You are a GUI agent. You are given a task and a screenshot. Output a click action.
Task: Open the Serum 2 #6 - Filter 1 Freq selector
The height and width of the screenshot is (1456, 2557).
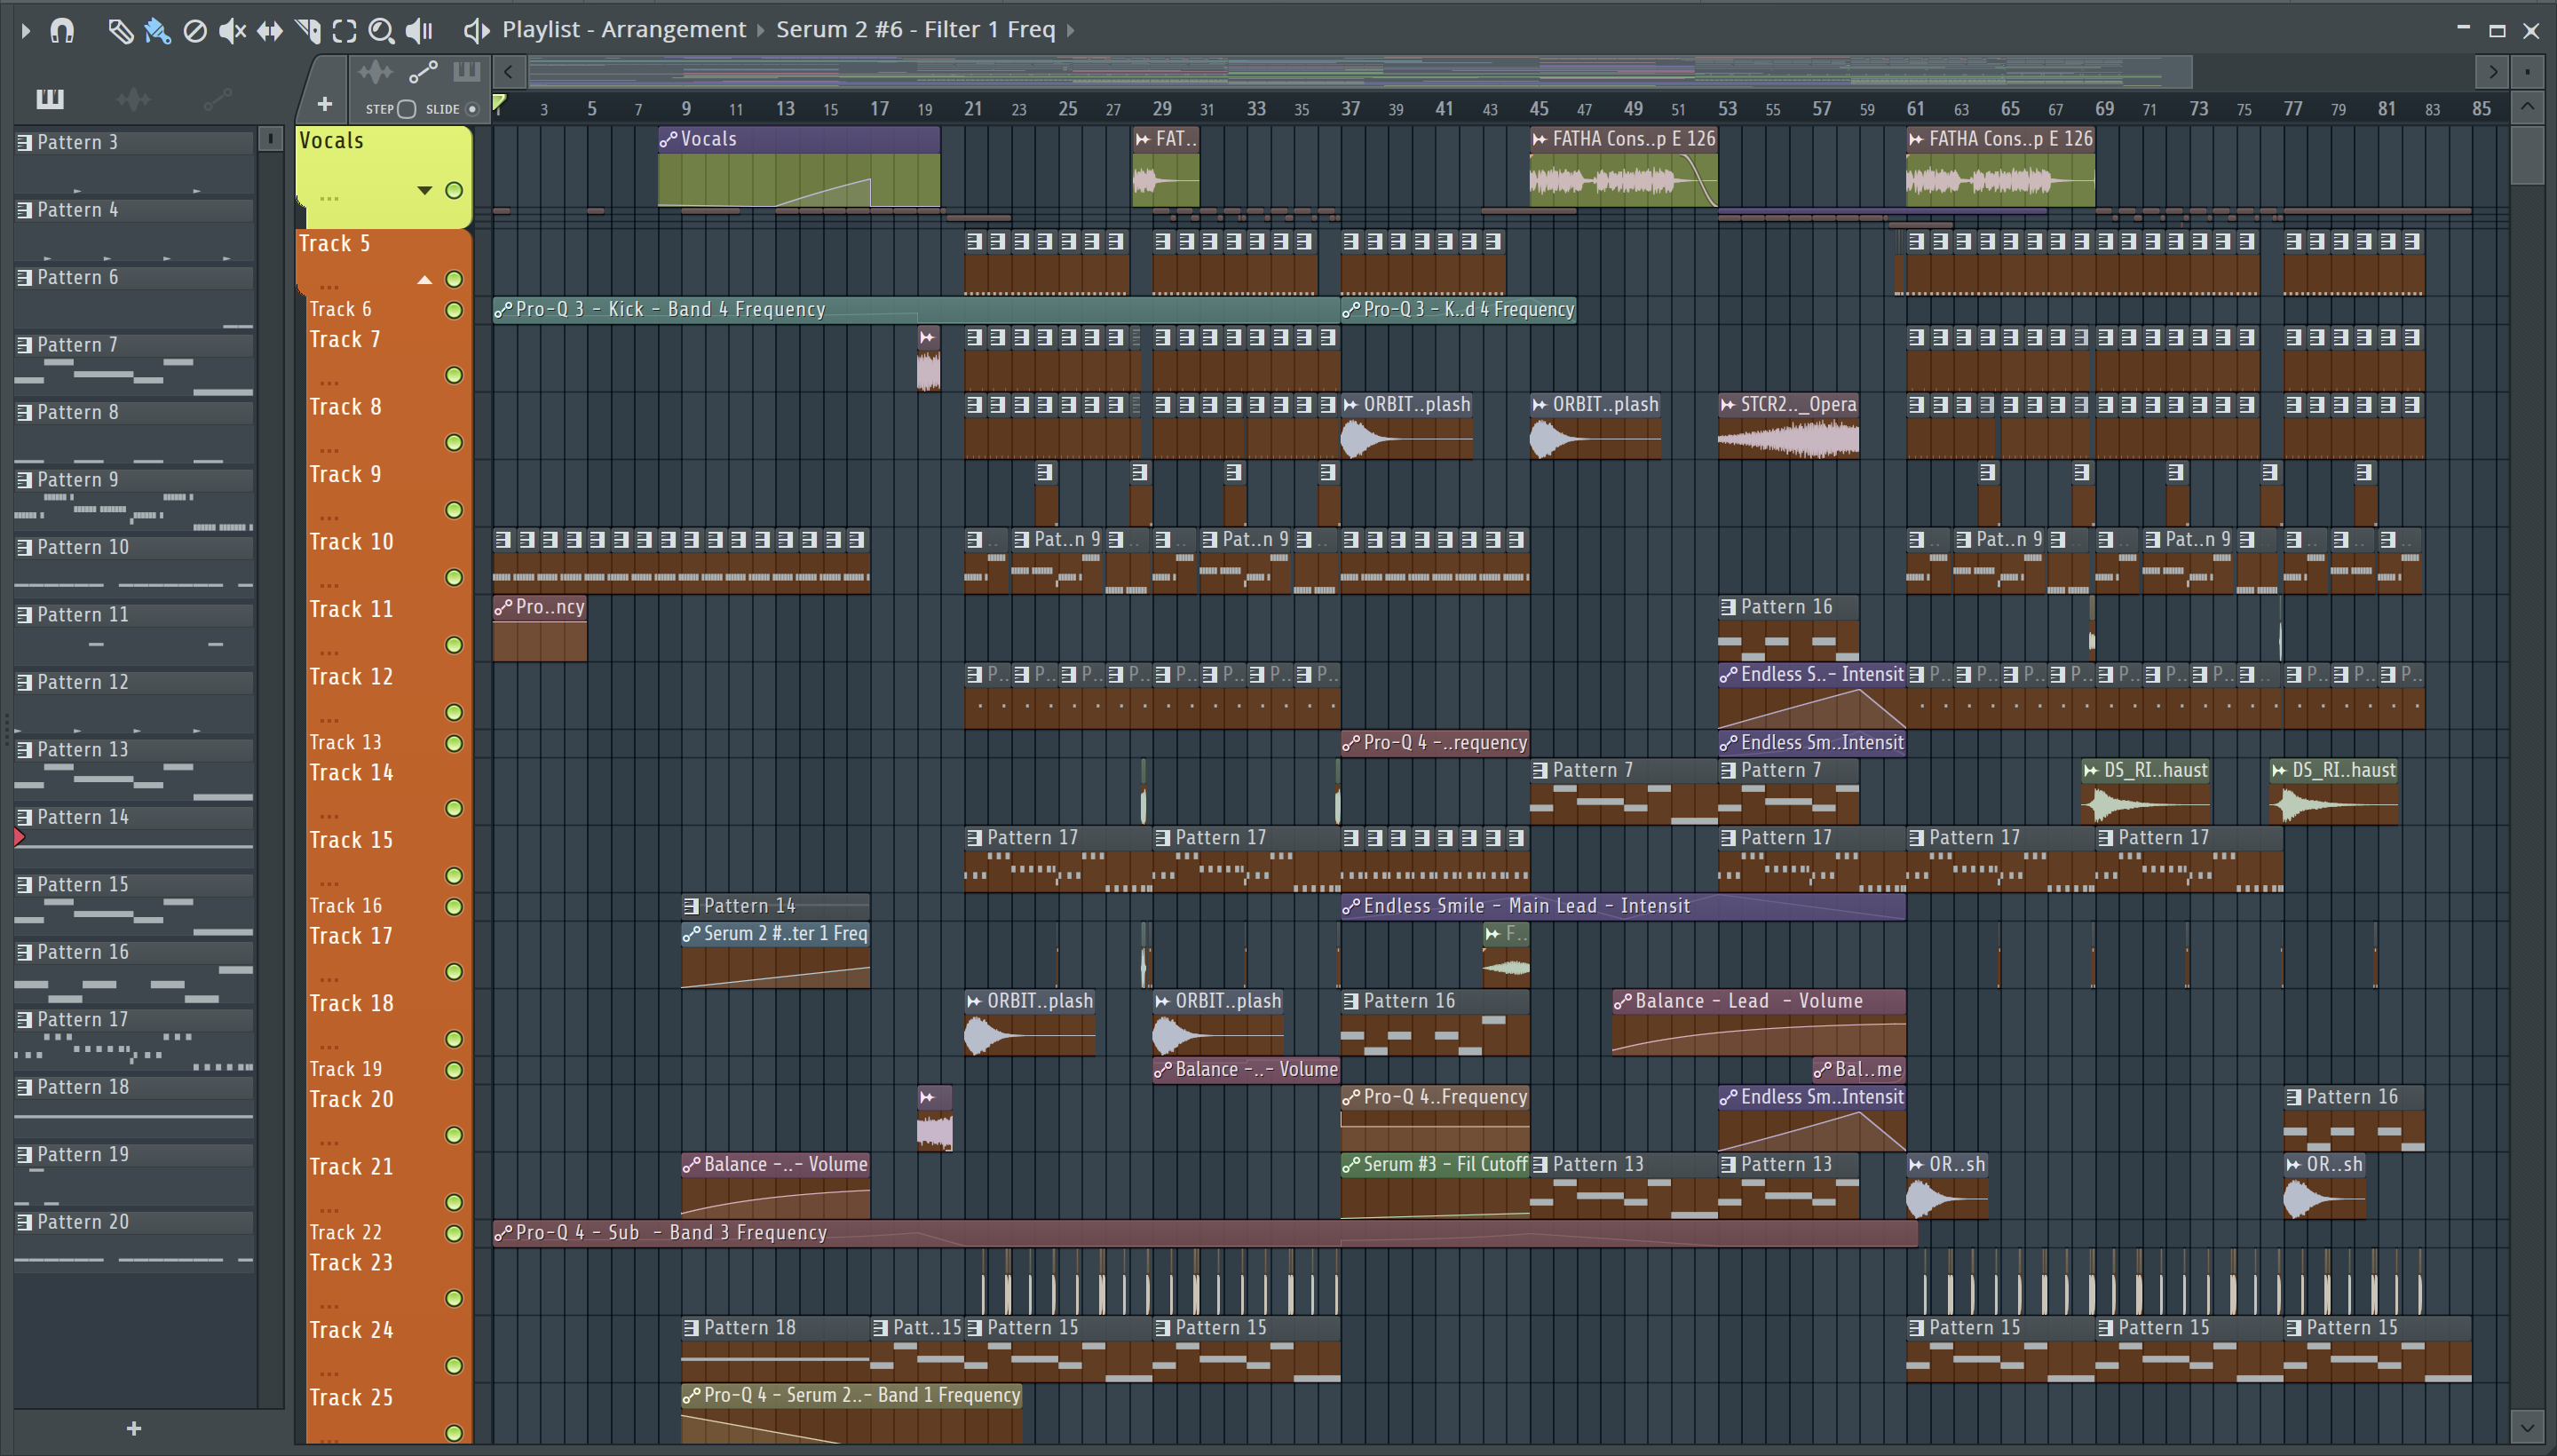pos(915,29)
